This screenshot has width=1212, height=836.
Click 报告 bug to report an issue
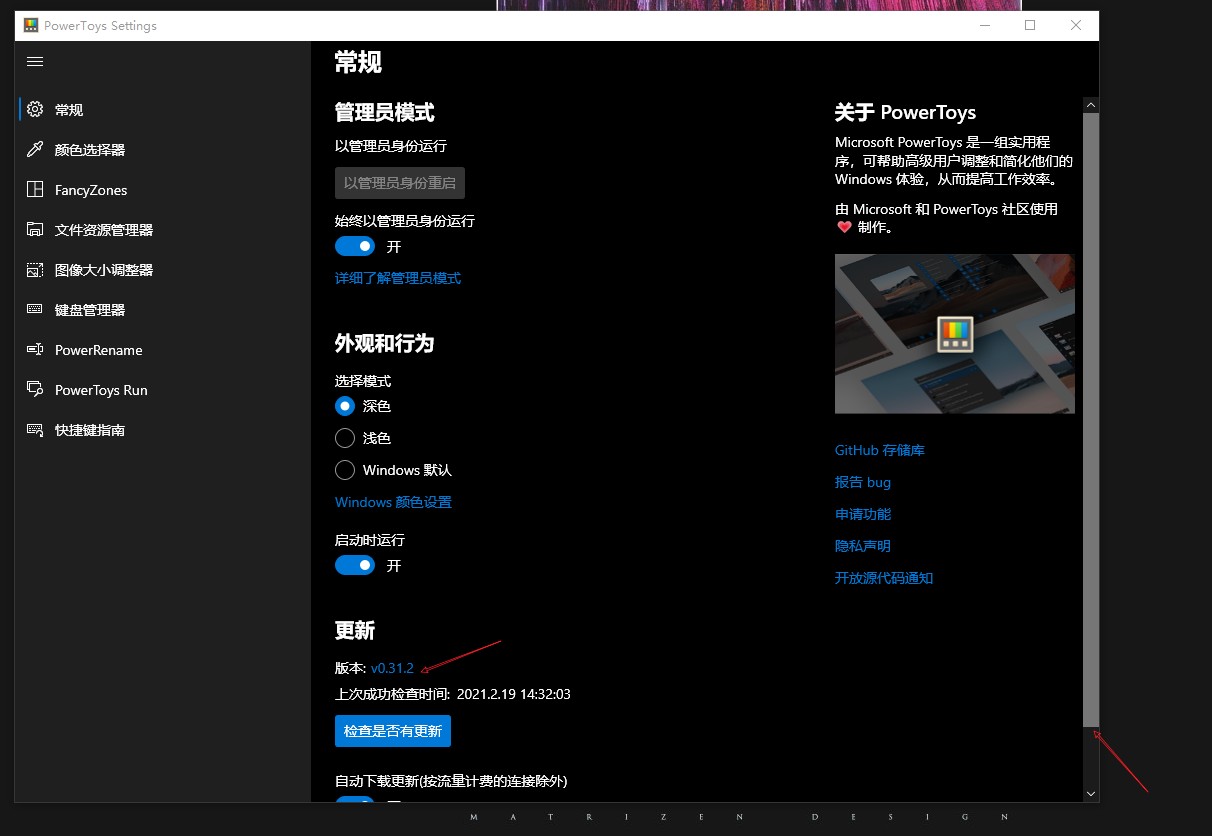pyautogui.click(x=862, y=482)
